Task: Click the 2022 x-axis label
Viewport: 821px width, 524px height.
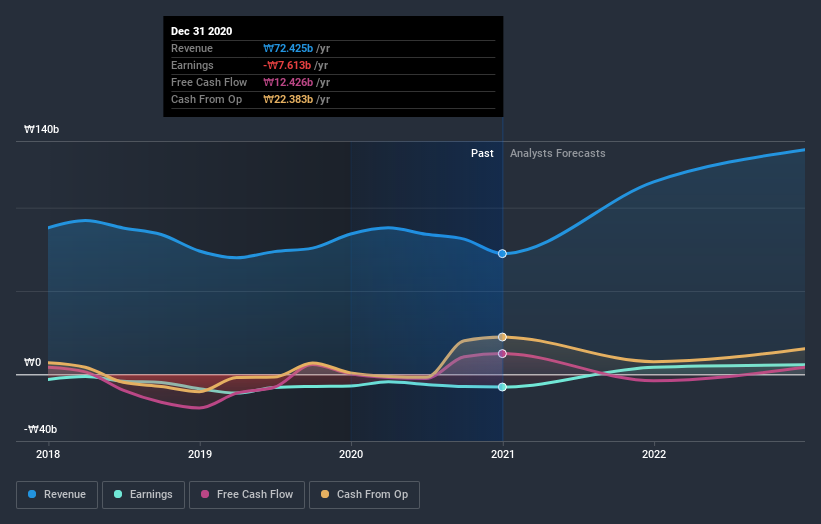Action: [654, 454]
